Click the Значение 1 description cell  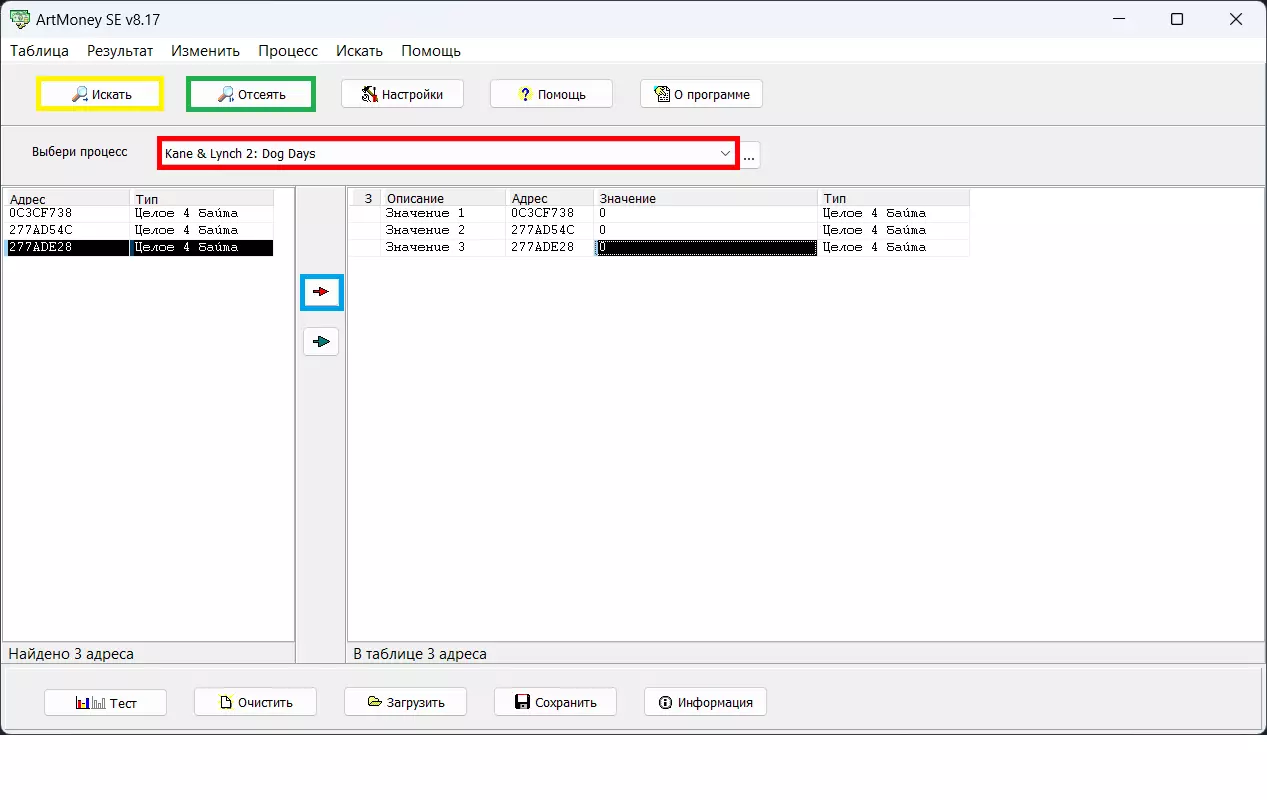coord(443,213)
